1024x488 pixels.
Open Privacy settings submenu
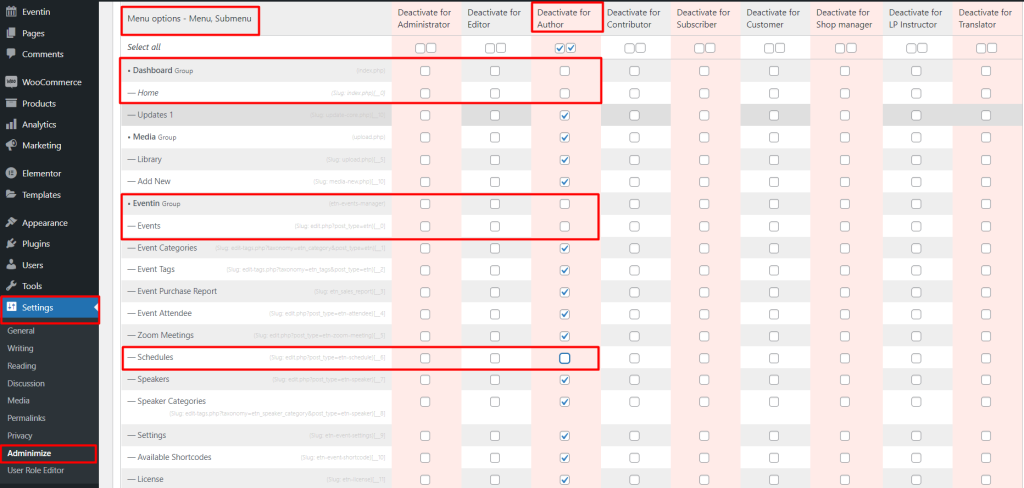[20, 436]
